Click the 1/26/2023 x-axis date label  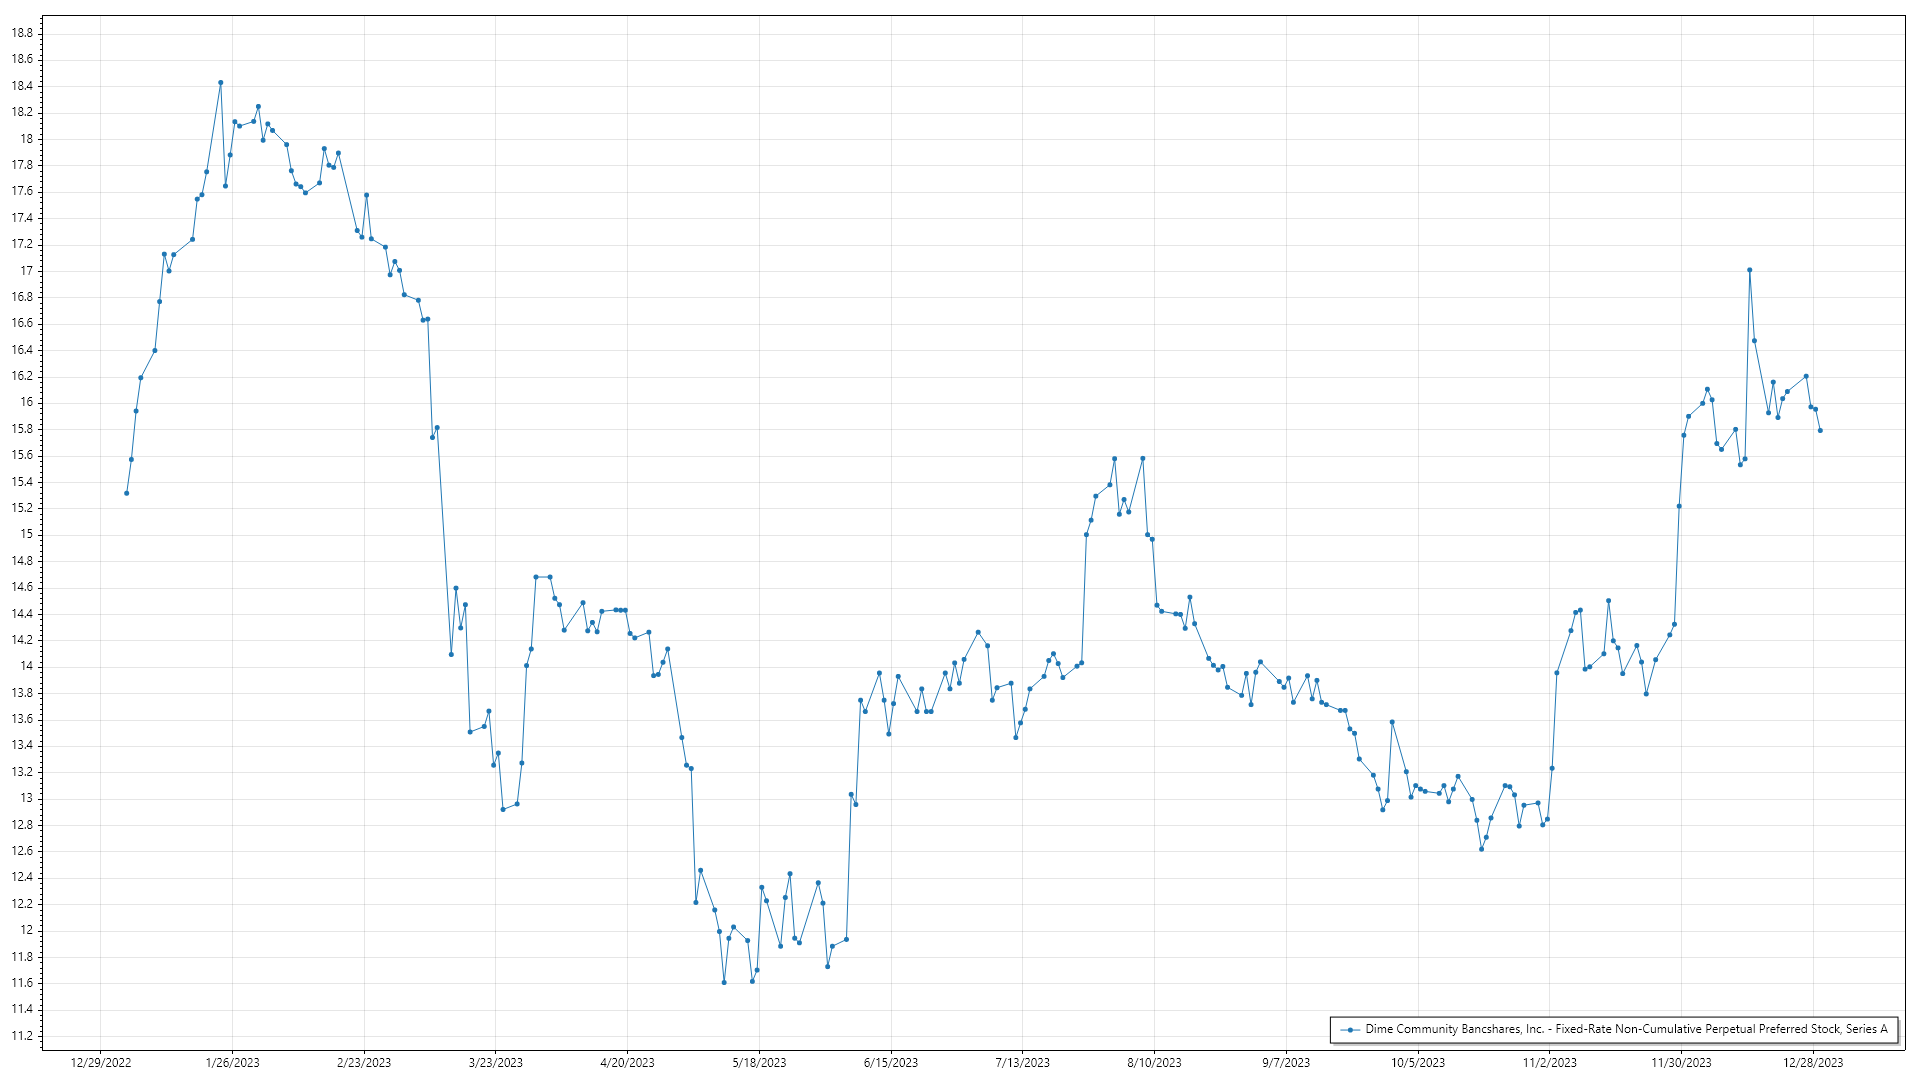coord(232,1063)
